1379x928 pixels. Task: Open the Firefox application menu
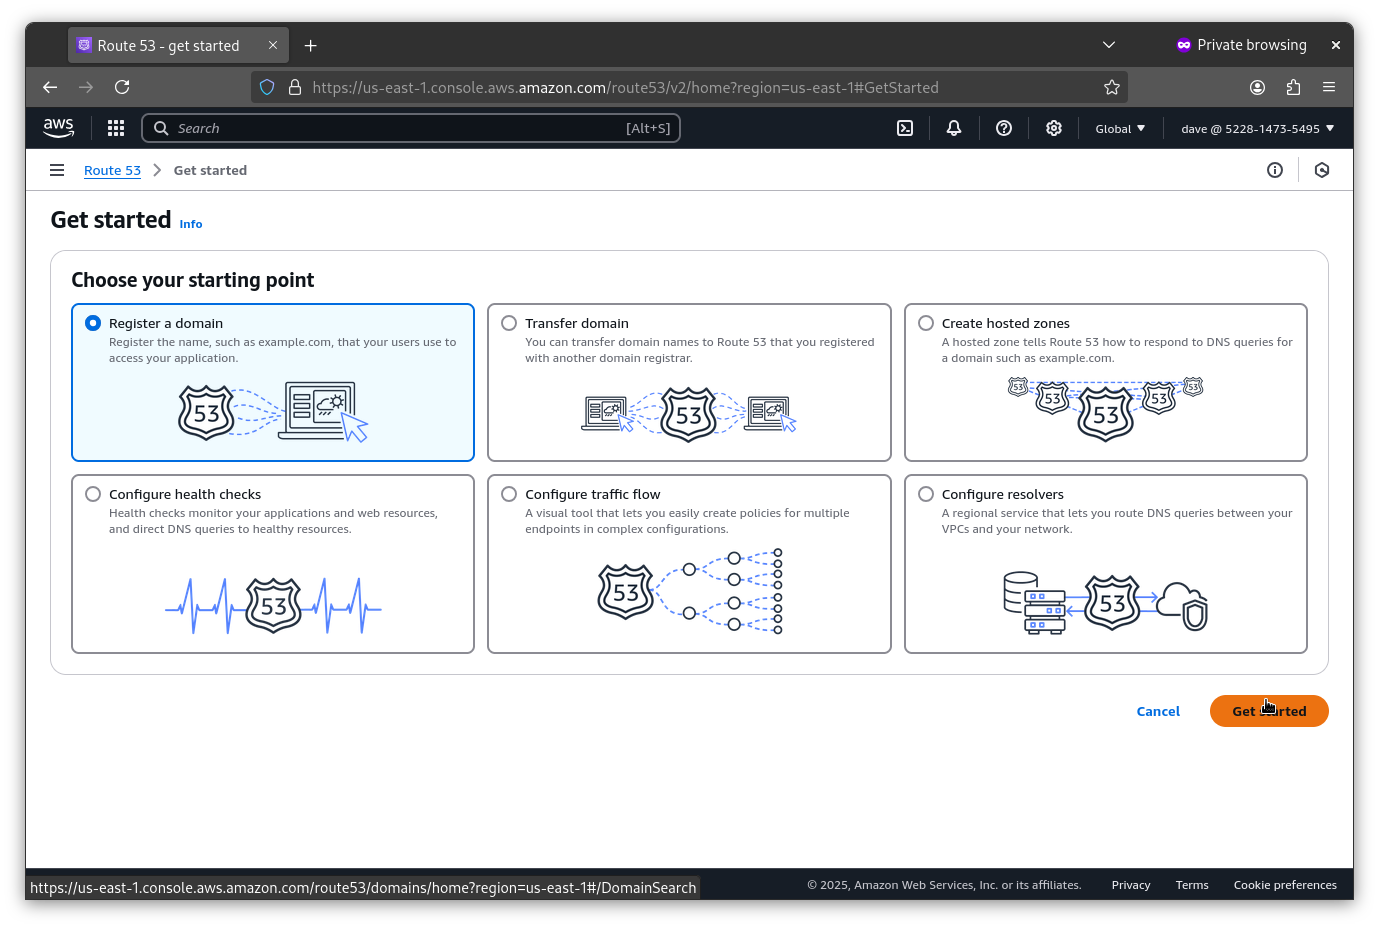click(1329, 87)
